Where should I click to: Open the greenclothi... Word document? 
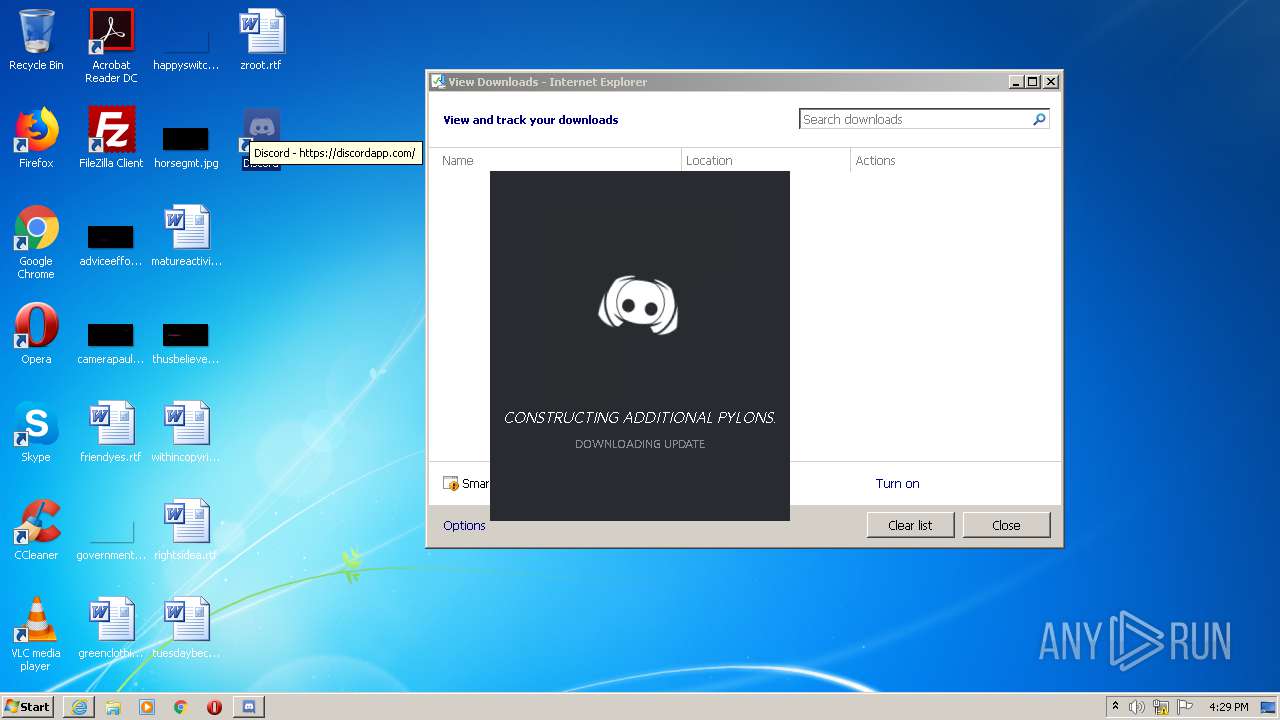click(111, 628)
